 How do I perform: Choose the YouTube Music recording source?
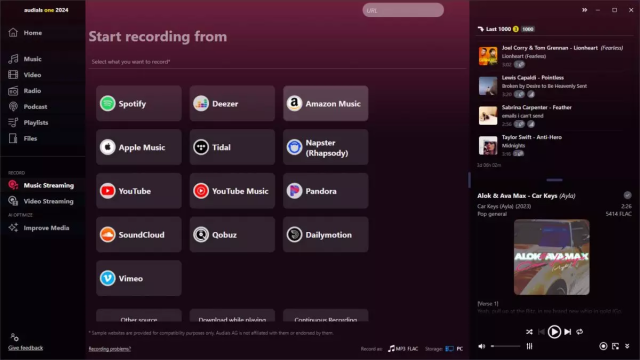pos(232,191)
